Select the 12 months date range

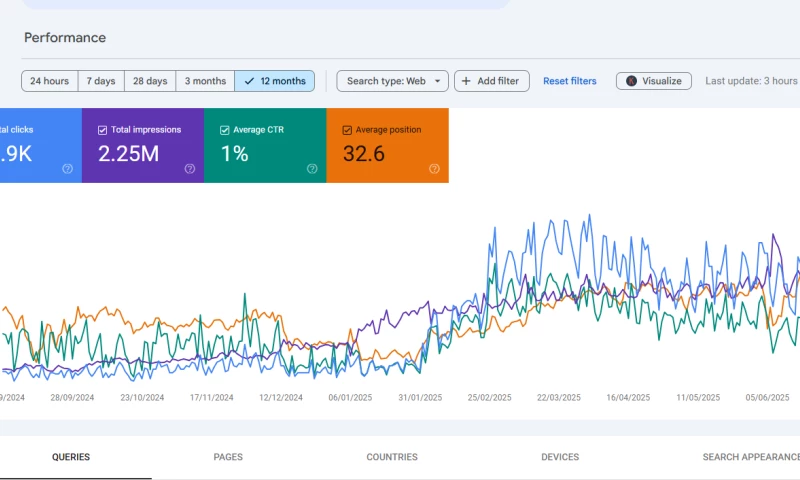pos(275,81)
